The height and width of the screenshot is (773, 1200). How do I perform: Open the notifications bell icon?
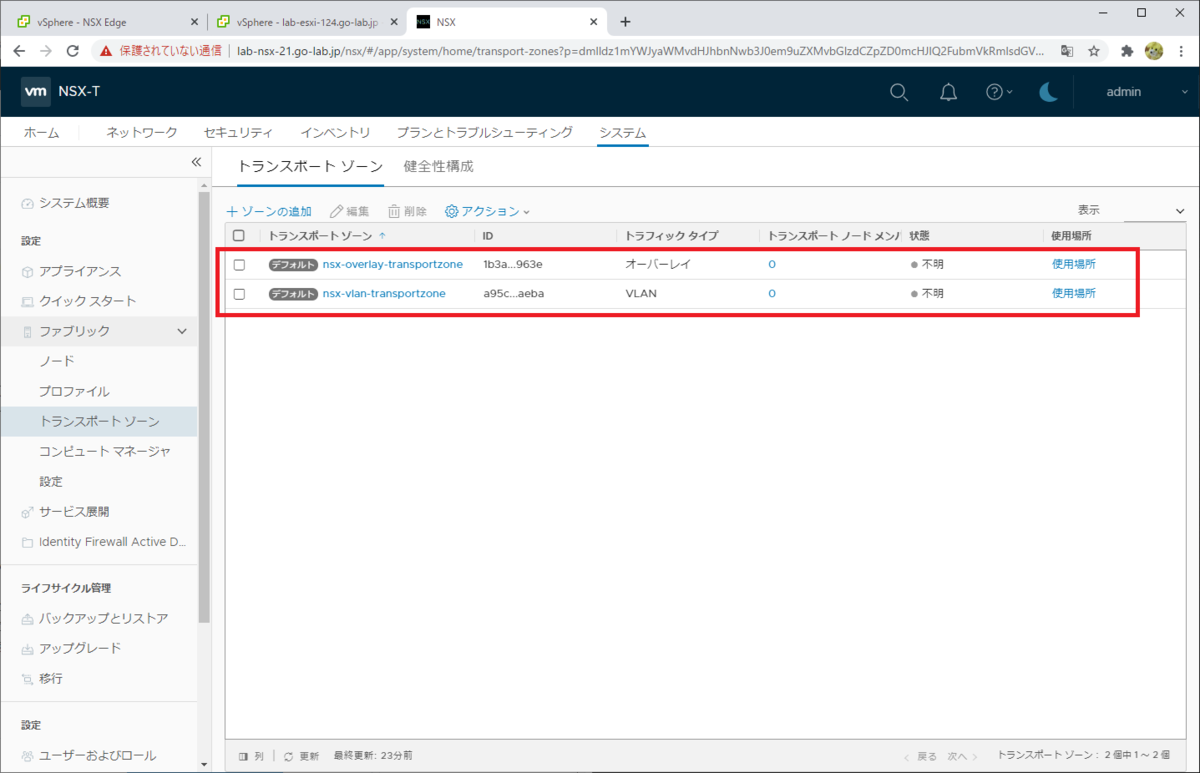pyautogui.click(x=948, y=92)
